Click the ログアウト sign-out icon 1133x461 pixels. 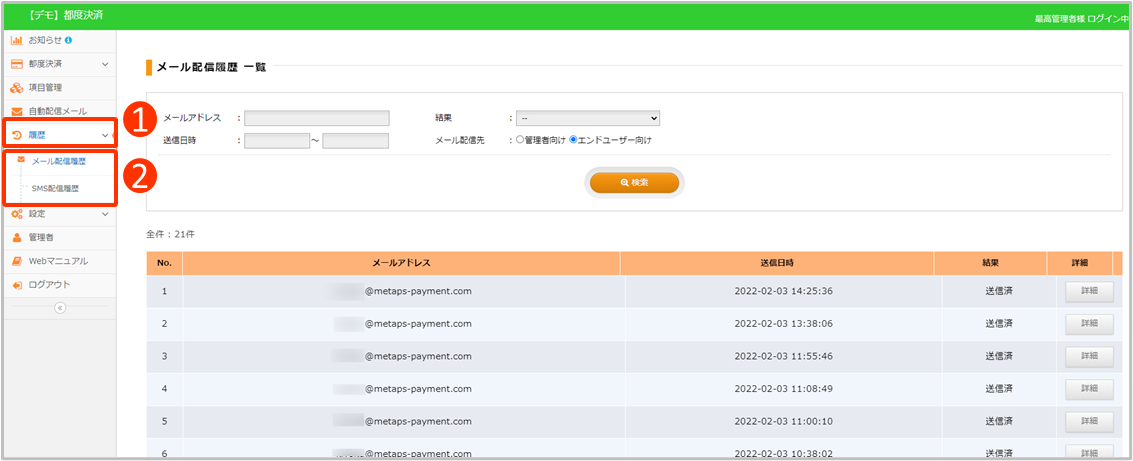click(x=17, y=285)
